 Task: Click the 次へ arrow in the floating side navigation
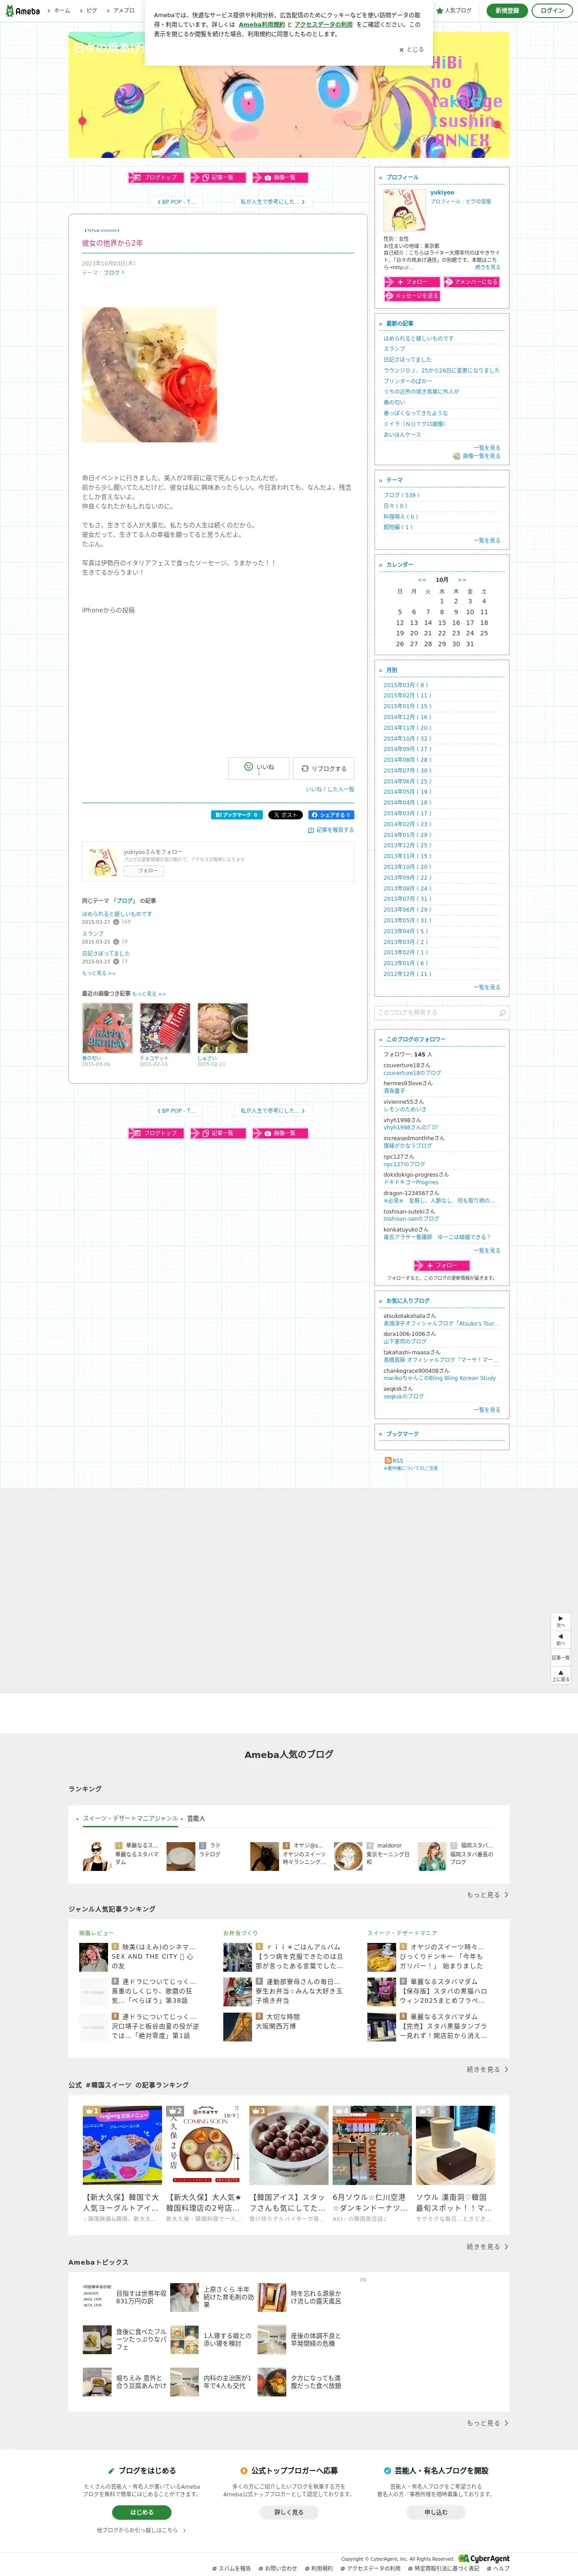coord(561,1621)
